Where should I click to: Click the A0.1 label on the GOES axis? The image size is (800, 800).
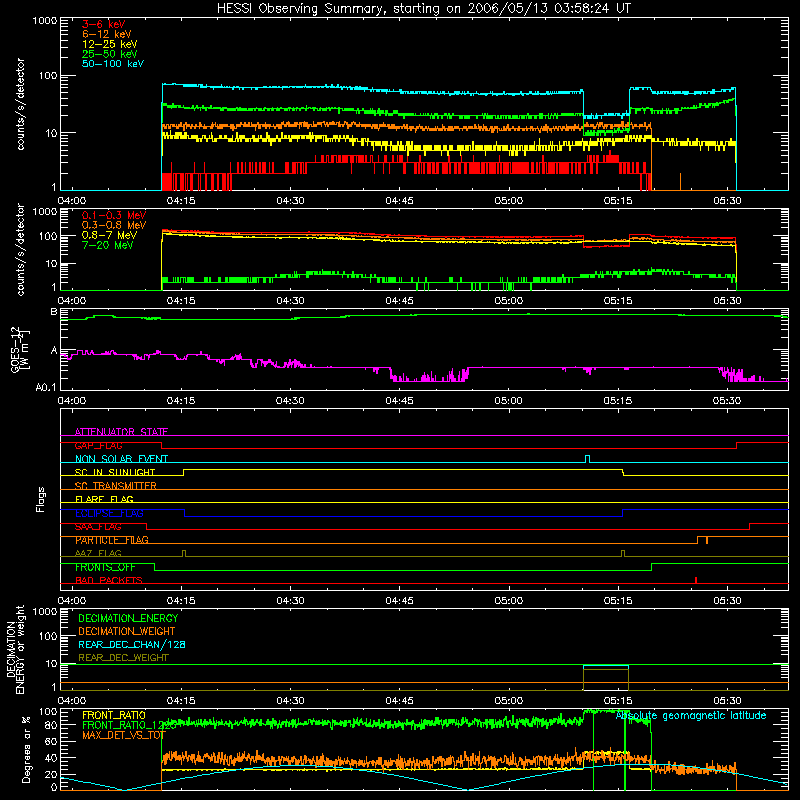coord(46,388)
